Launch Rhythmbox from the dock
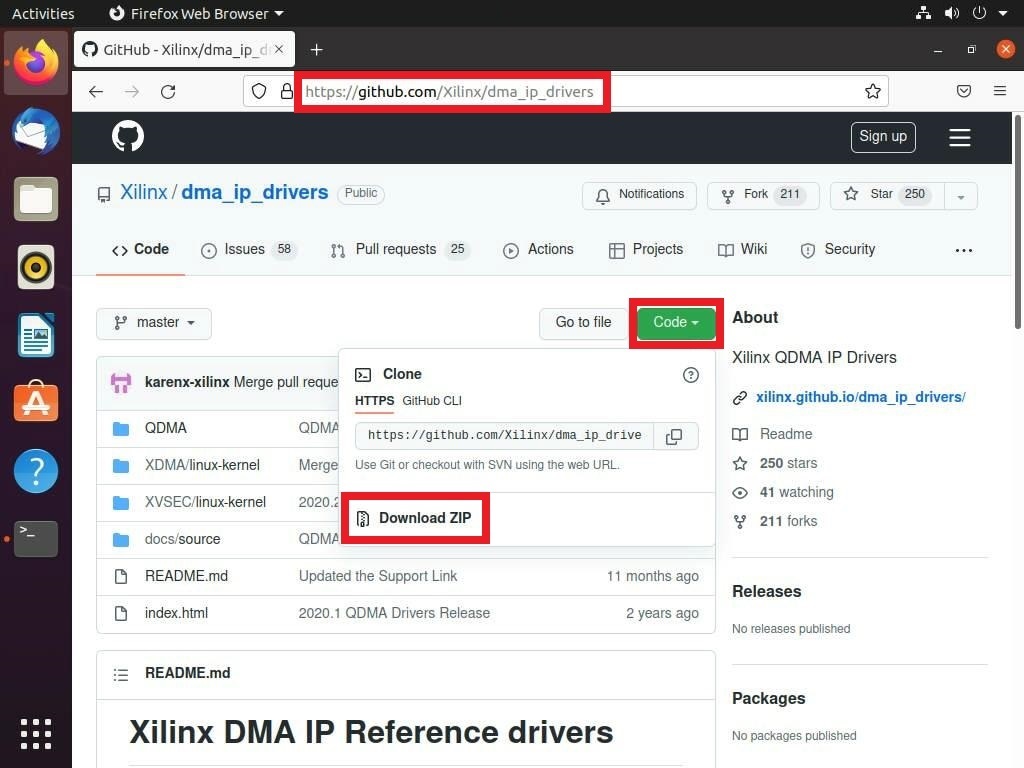 tap(36, 267)
